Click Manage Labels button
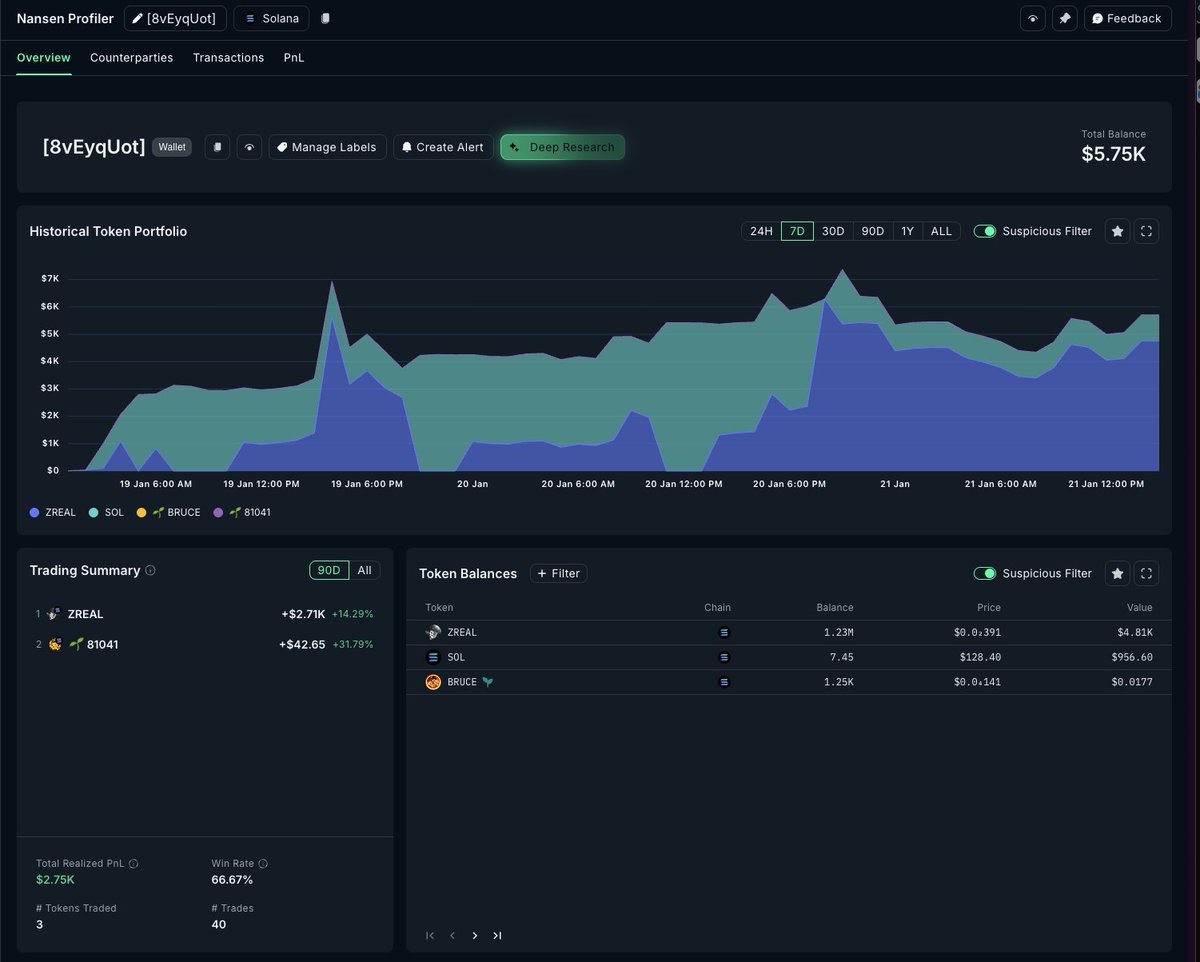The image size is (1200, 962). click(x=327, y=147)
